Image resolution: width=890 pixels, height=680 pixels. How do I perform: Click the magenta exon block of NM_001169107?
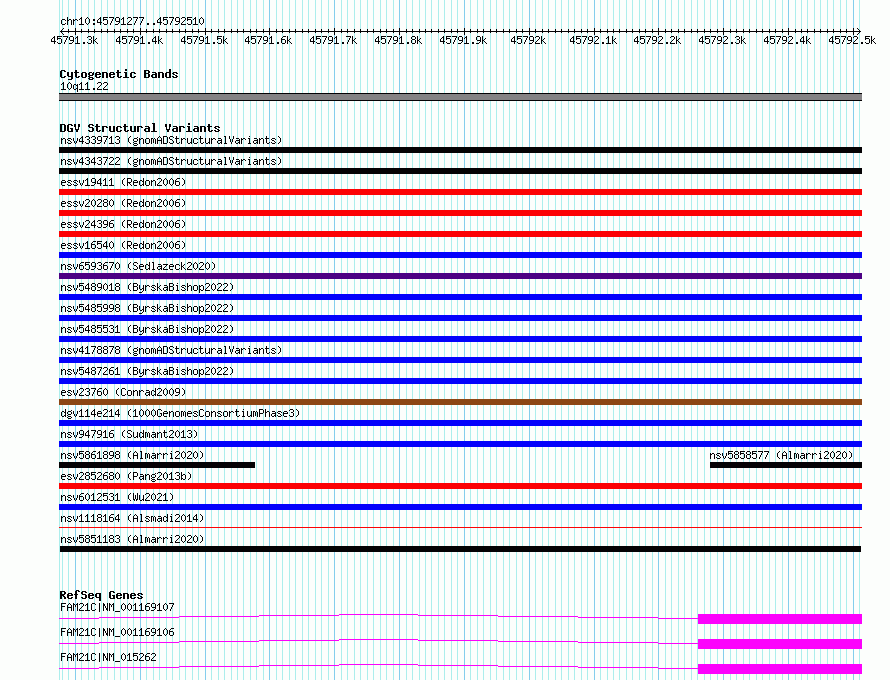click(x=780, y=619)
